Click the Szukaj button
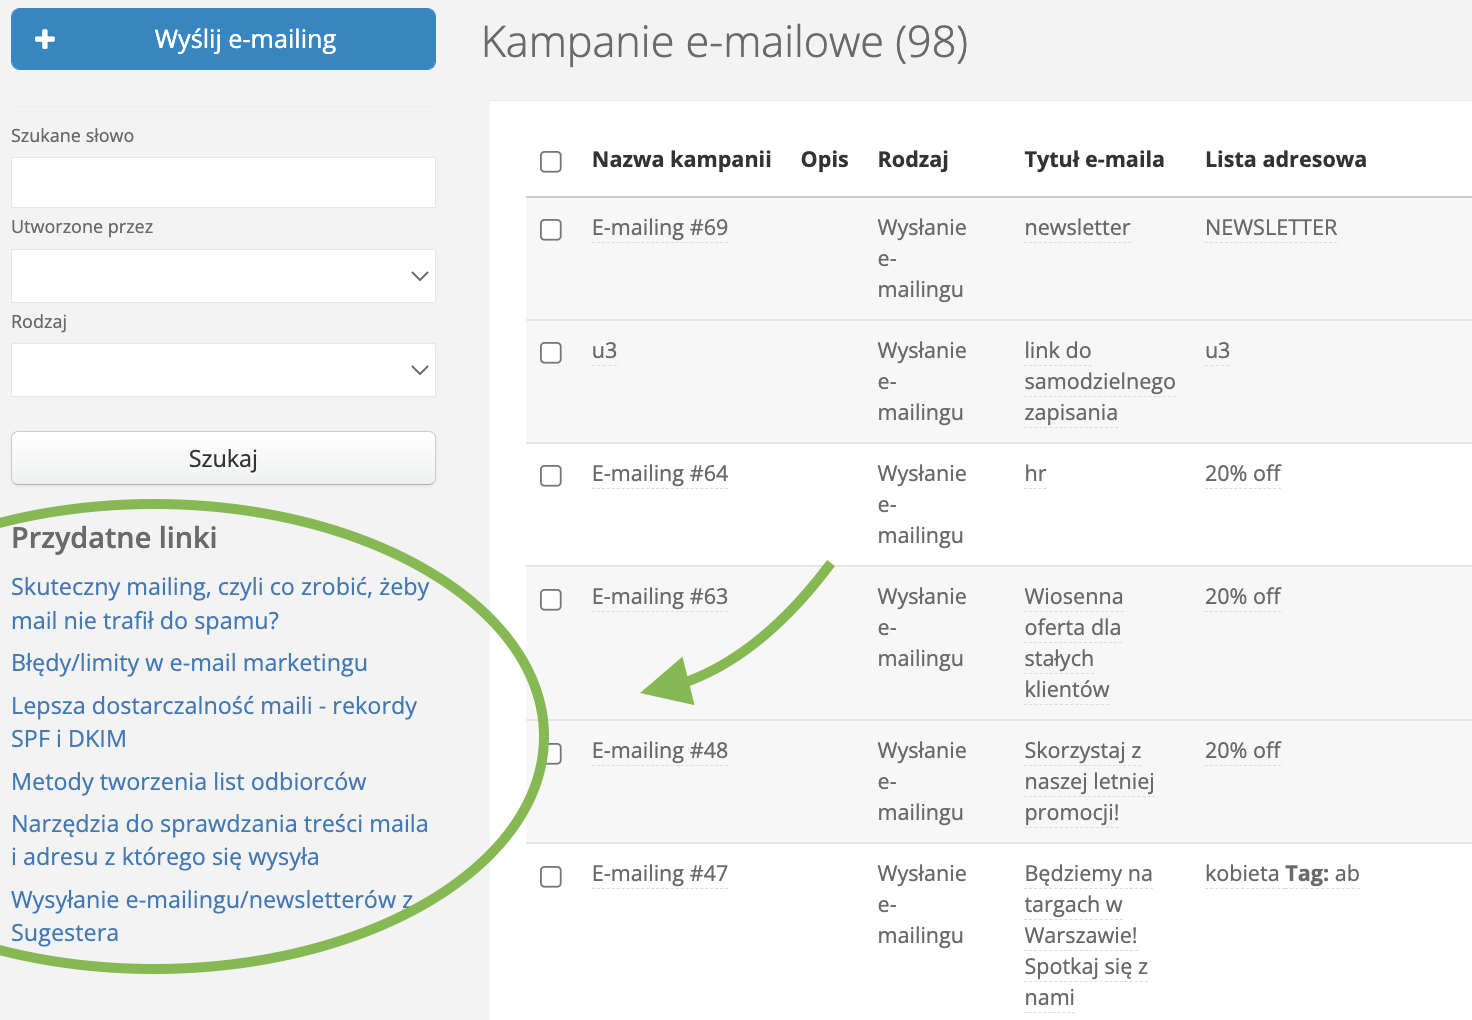The height and width of the screenshot is (1020, 1472). tap(223, 458)
